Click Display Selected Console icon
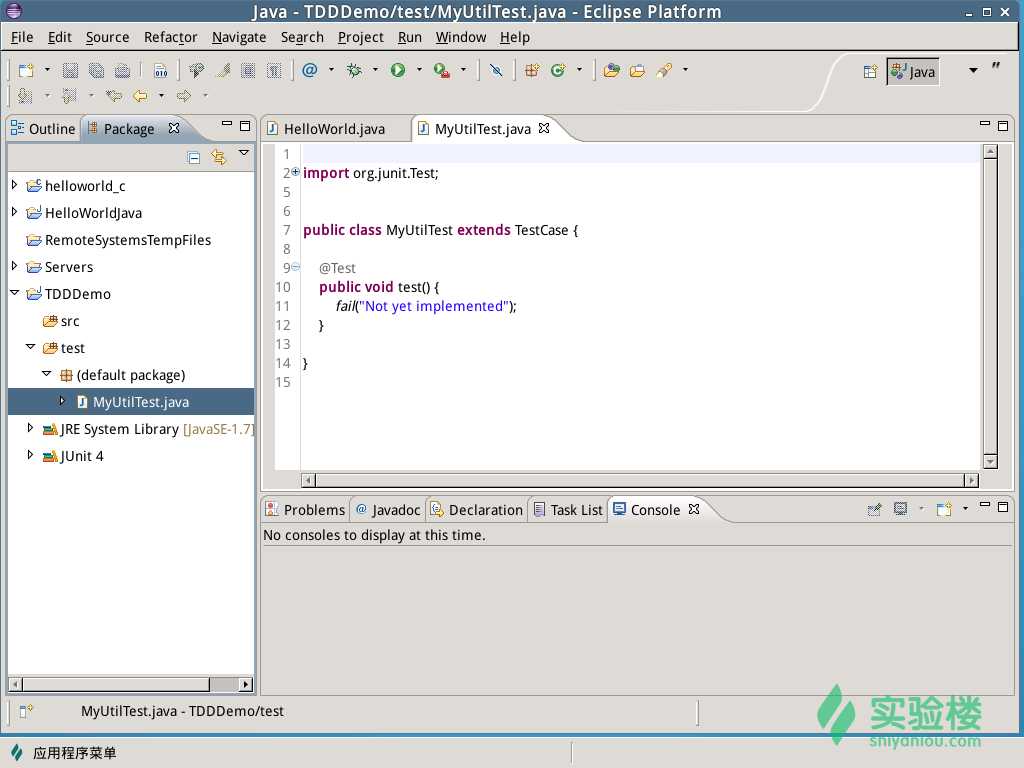Viewport: 1024px width, 768px height. point(901,509)
